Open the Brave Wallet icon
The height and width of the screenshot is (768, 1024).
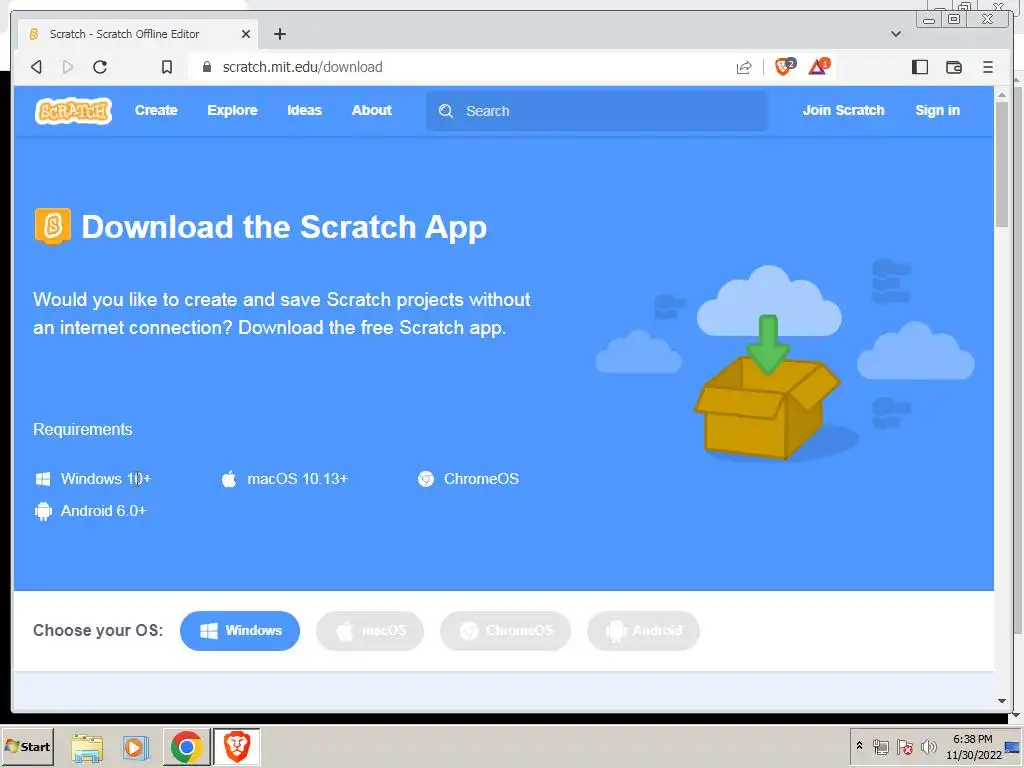pyautogui.click(x=953, y=67)
